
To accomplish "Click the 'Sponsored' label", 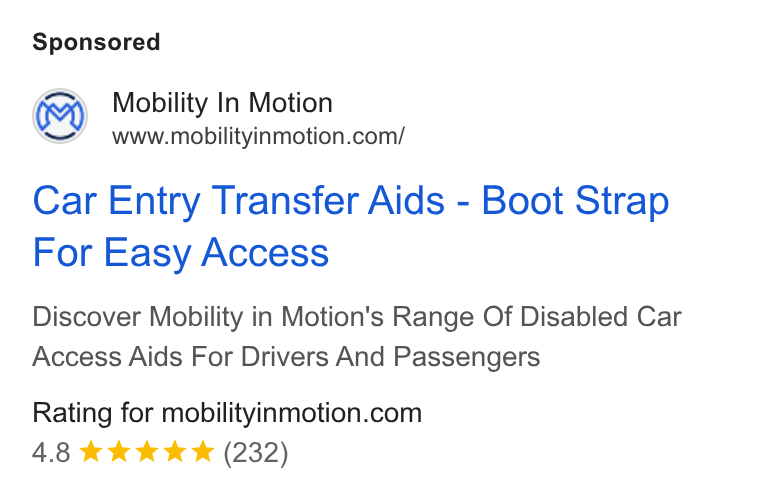I will 96,42.
